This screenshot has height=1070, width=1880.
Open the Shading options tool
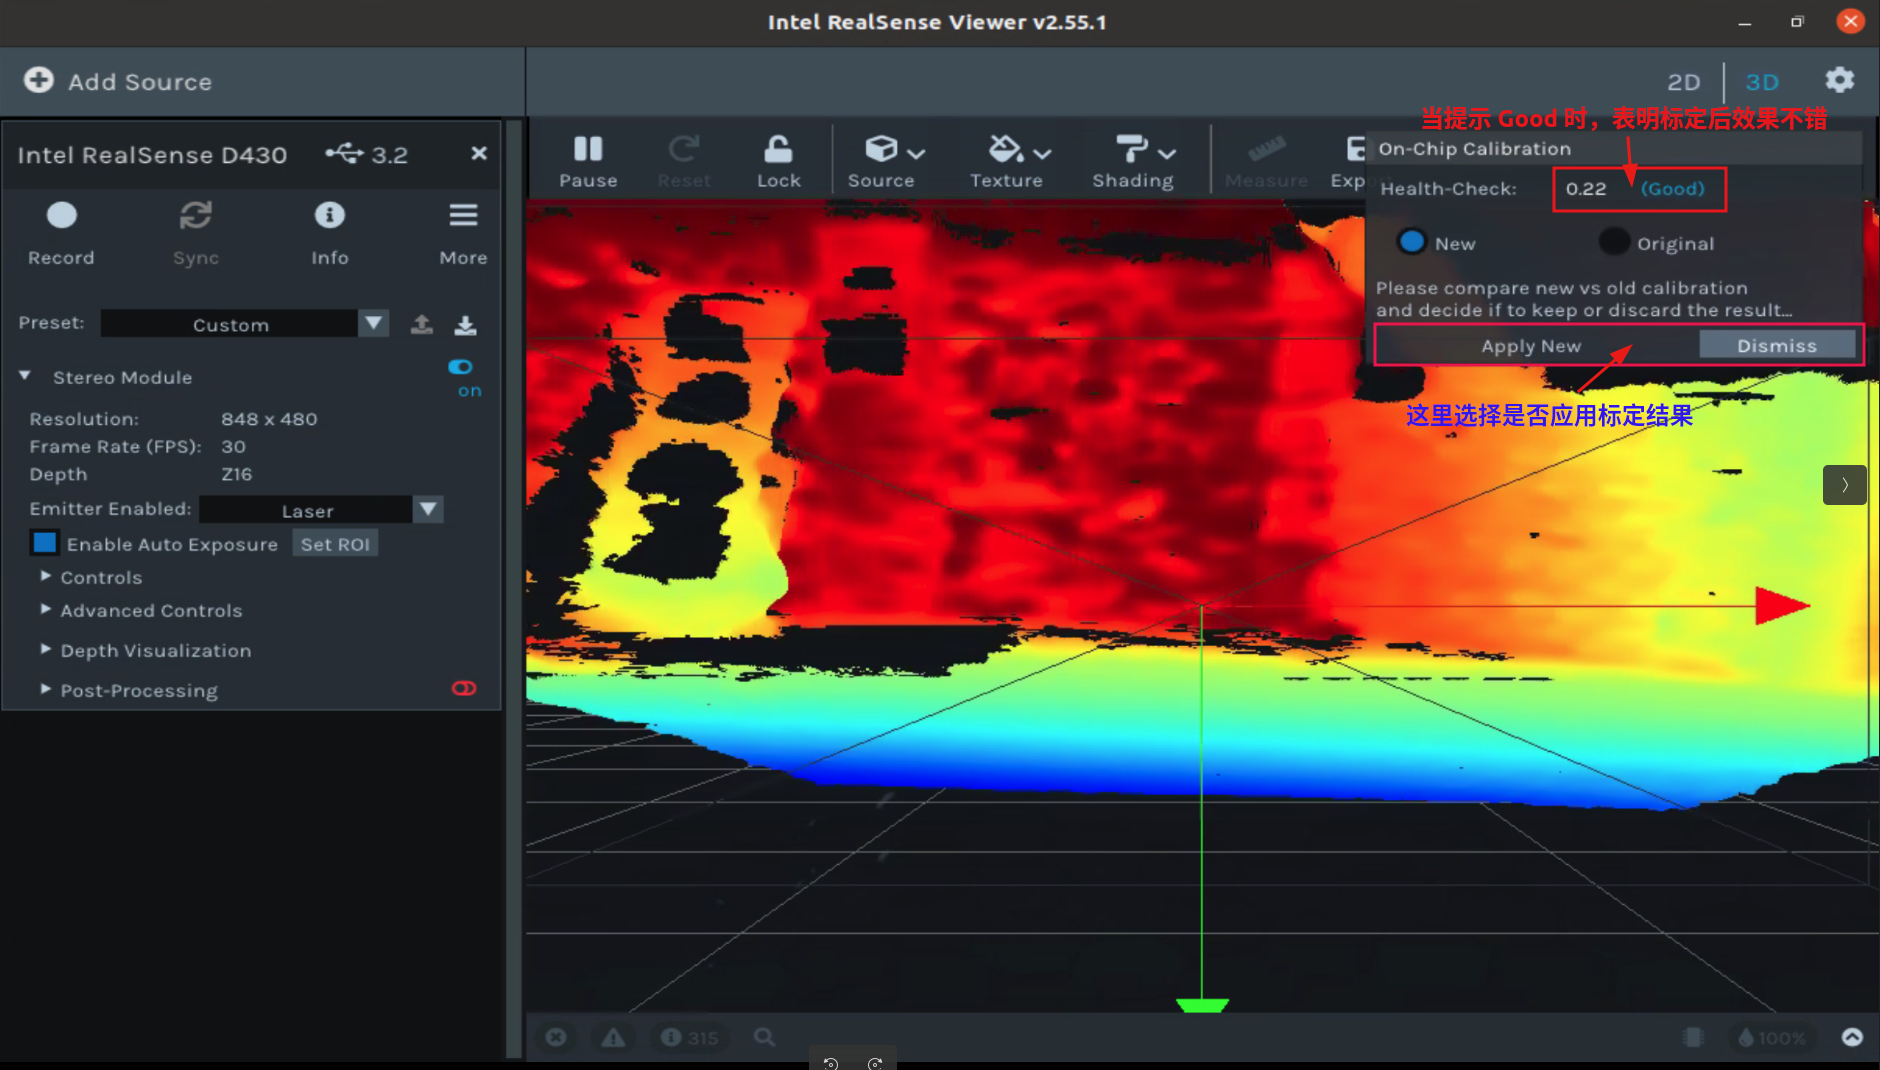tap(1133, 161)
